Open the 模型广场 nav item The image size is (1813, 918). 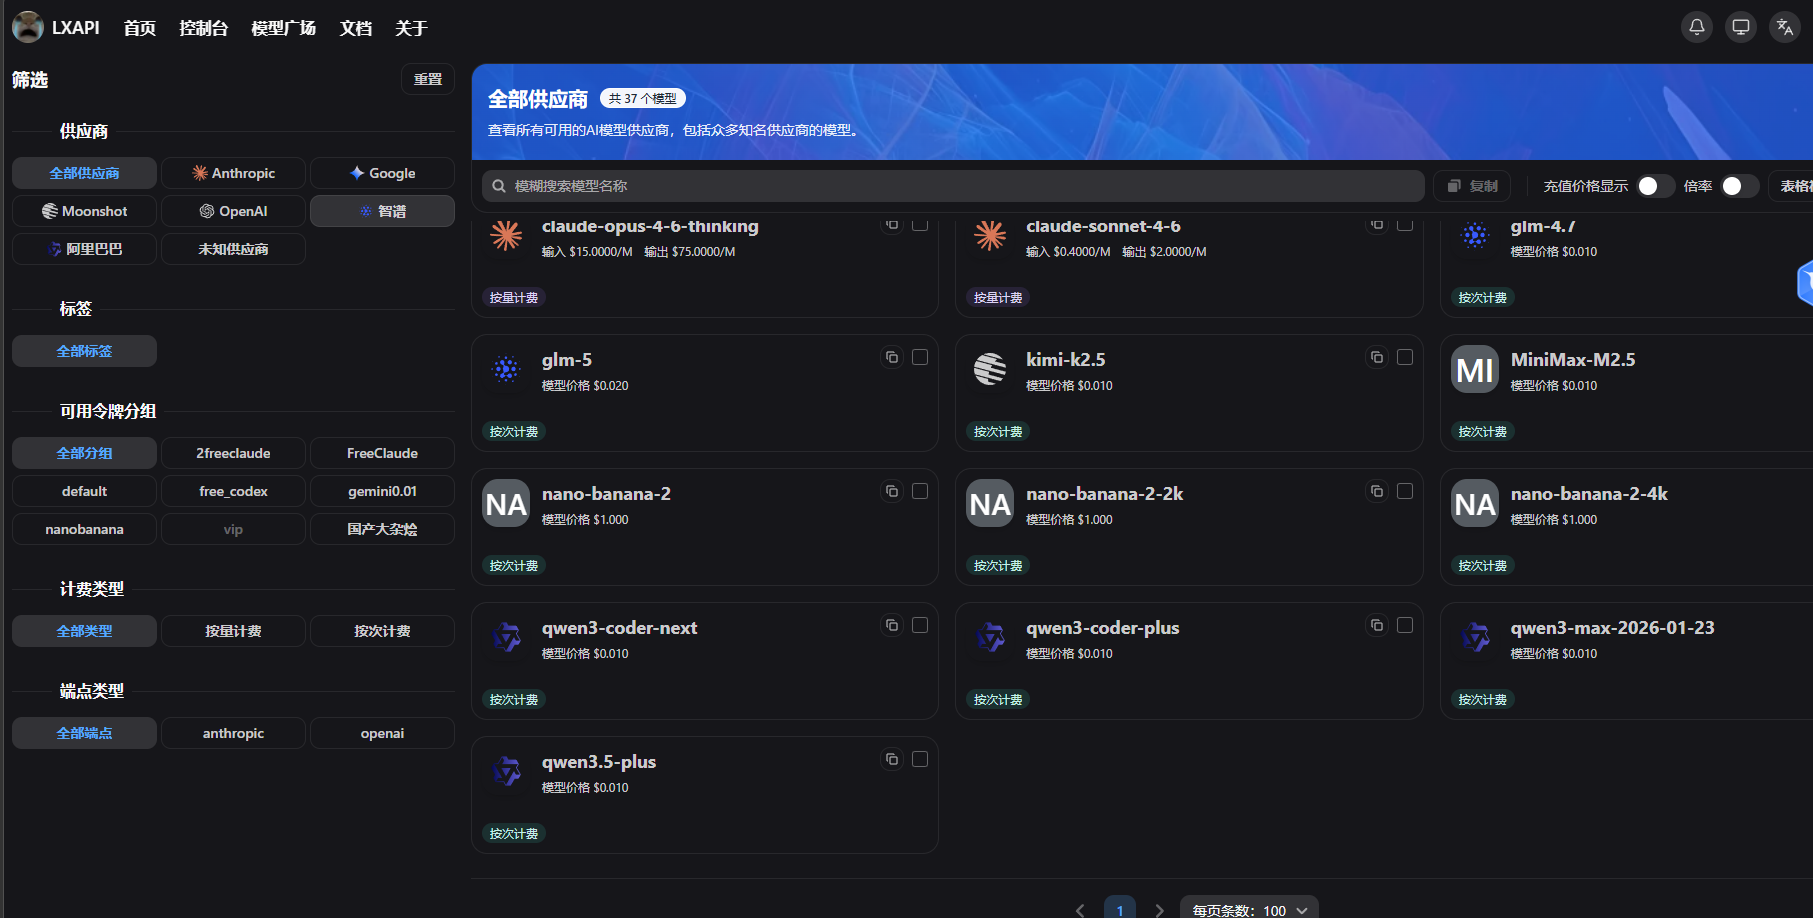(x=284, y=28)
